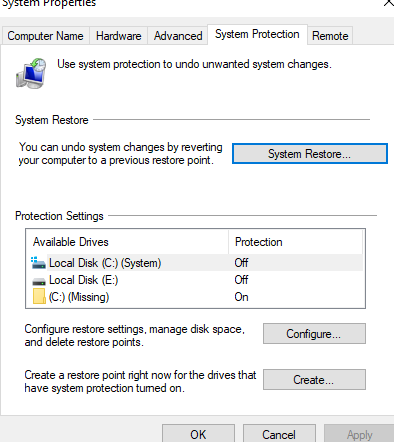Select the System Protection tab
Screen dimensions: 394x442
click(257, 34)
